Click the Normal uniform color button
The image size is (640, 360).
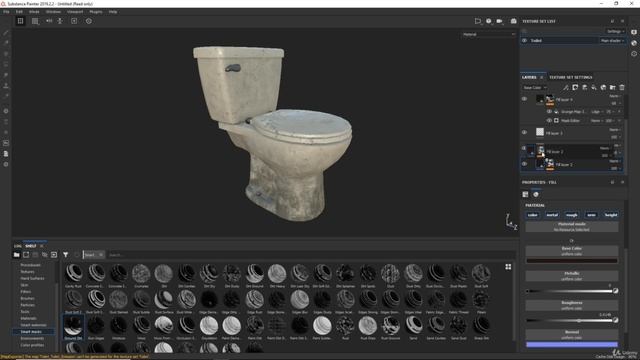point(571,335)
